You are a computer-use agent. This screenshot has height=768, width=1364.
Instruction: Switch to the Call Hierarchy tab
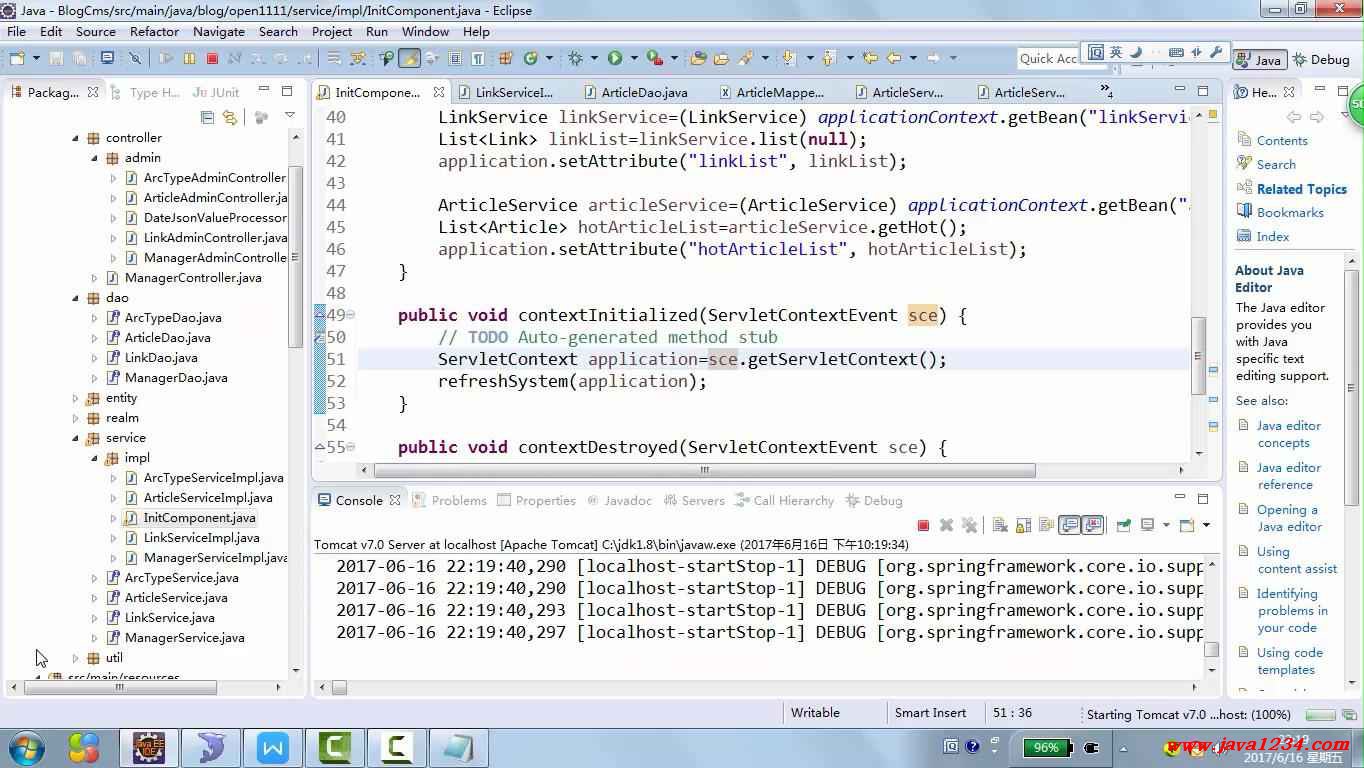[x=784, y=501]
